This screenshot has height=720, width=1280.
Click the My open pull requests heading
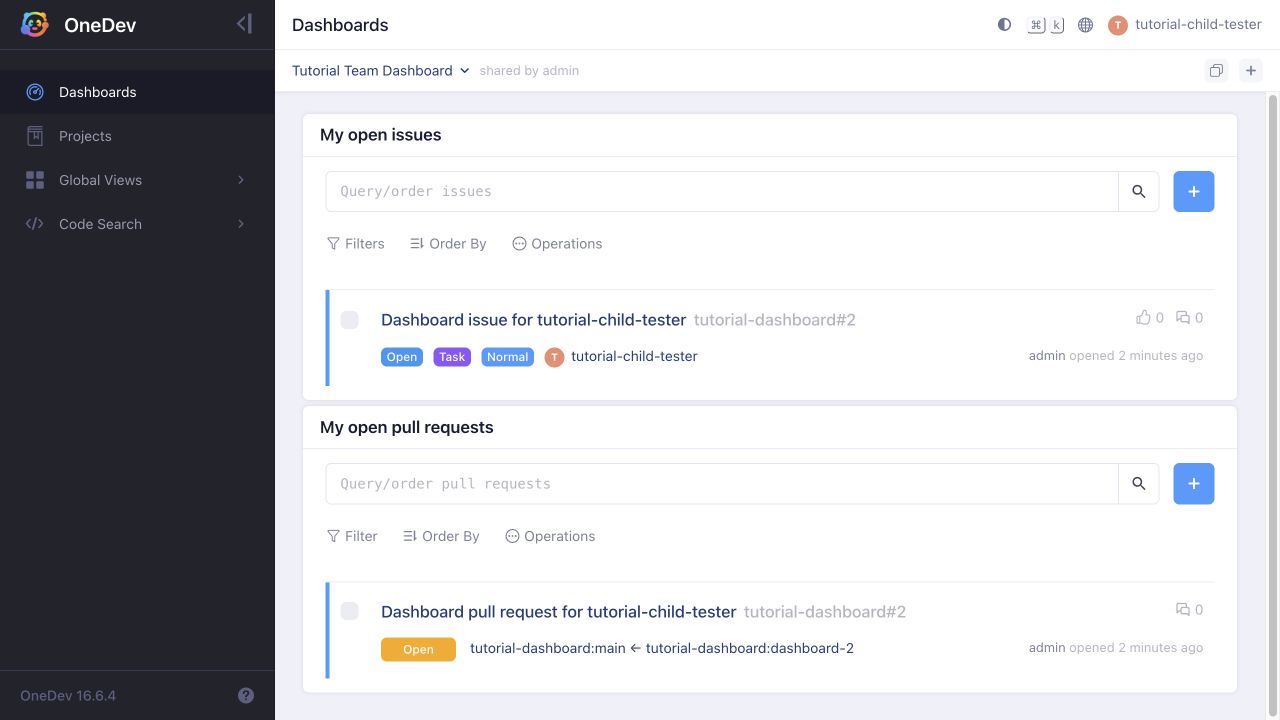(x=406, y=427)
